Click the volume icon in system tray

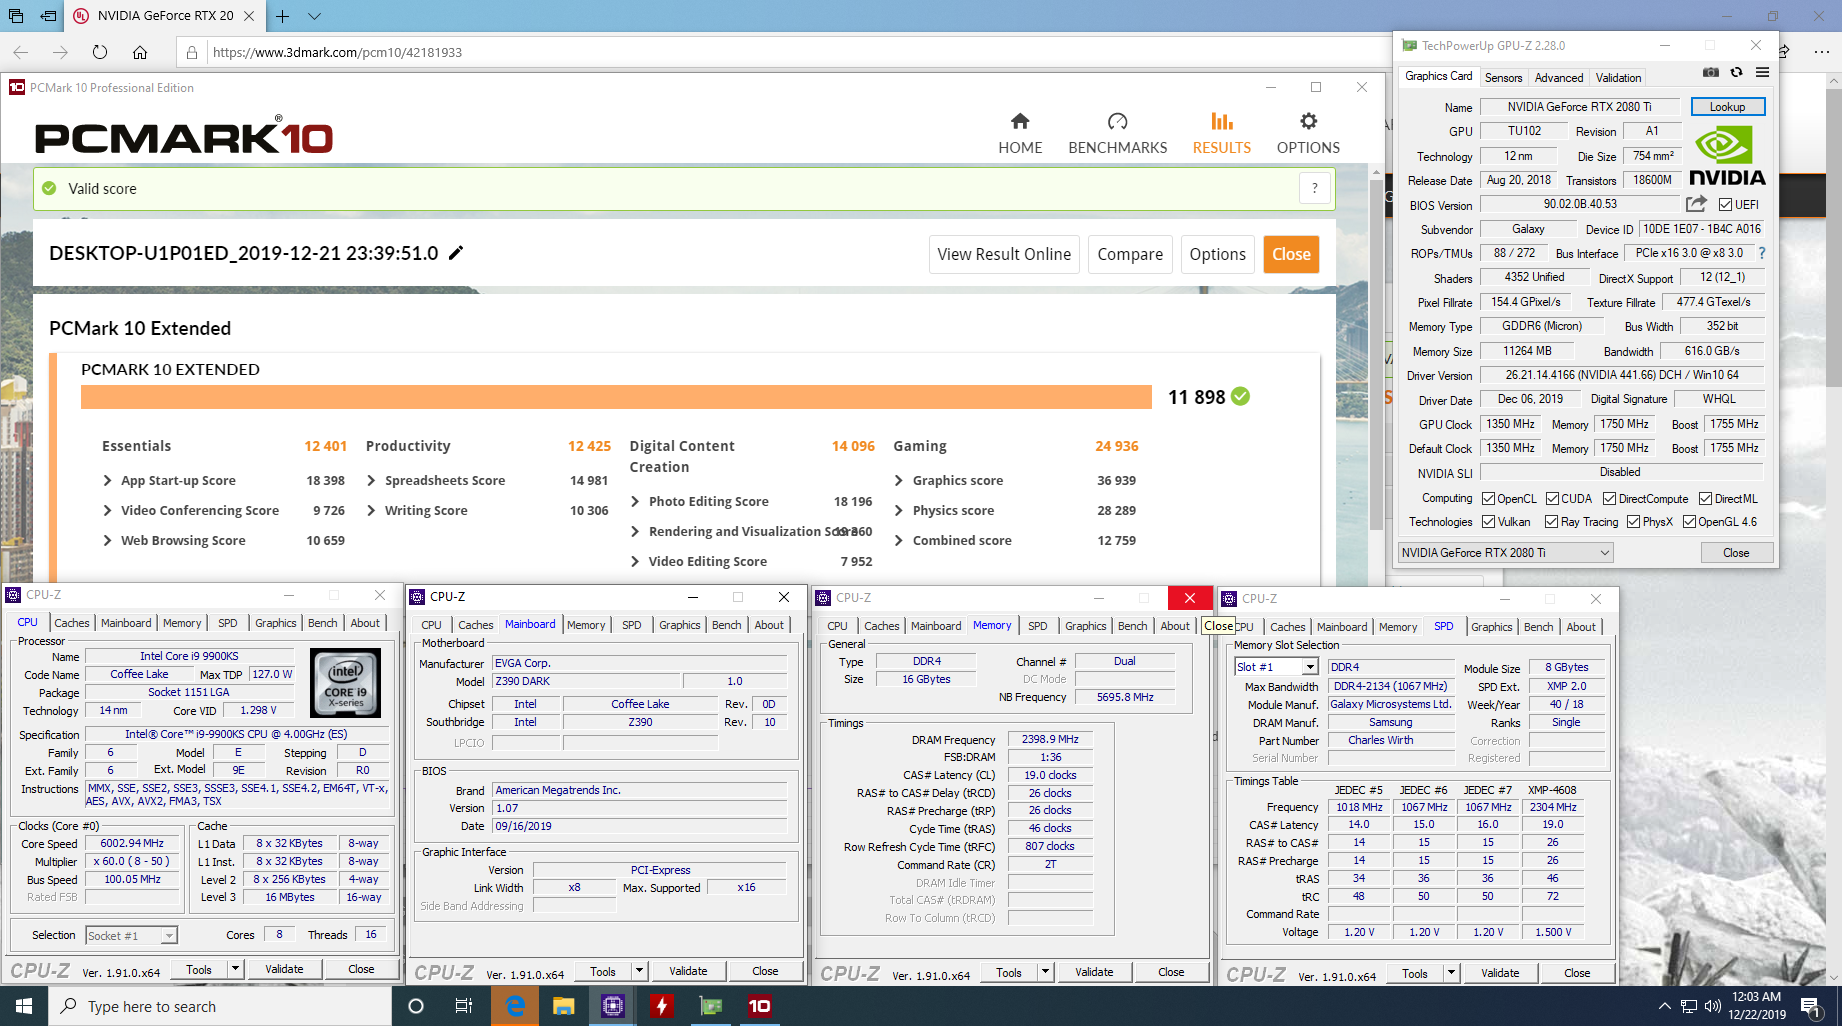(x=1713, y=1006)
